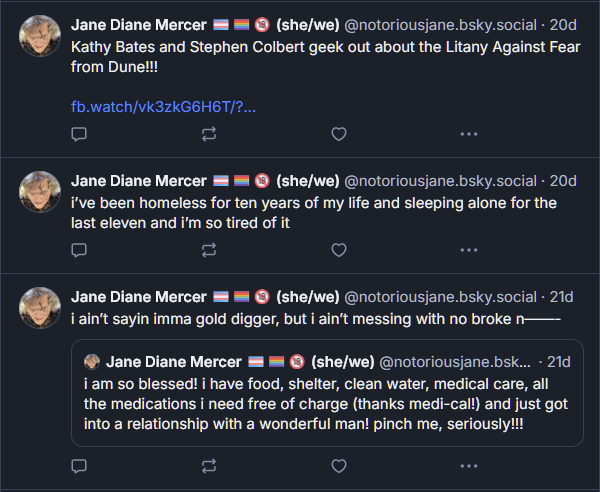Reply to the Dune Litany post
Viewport: 600px width, 492px height.
coord(80,134)
